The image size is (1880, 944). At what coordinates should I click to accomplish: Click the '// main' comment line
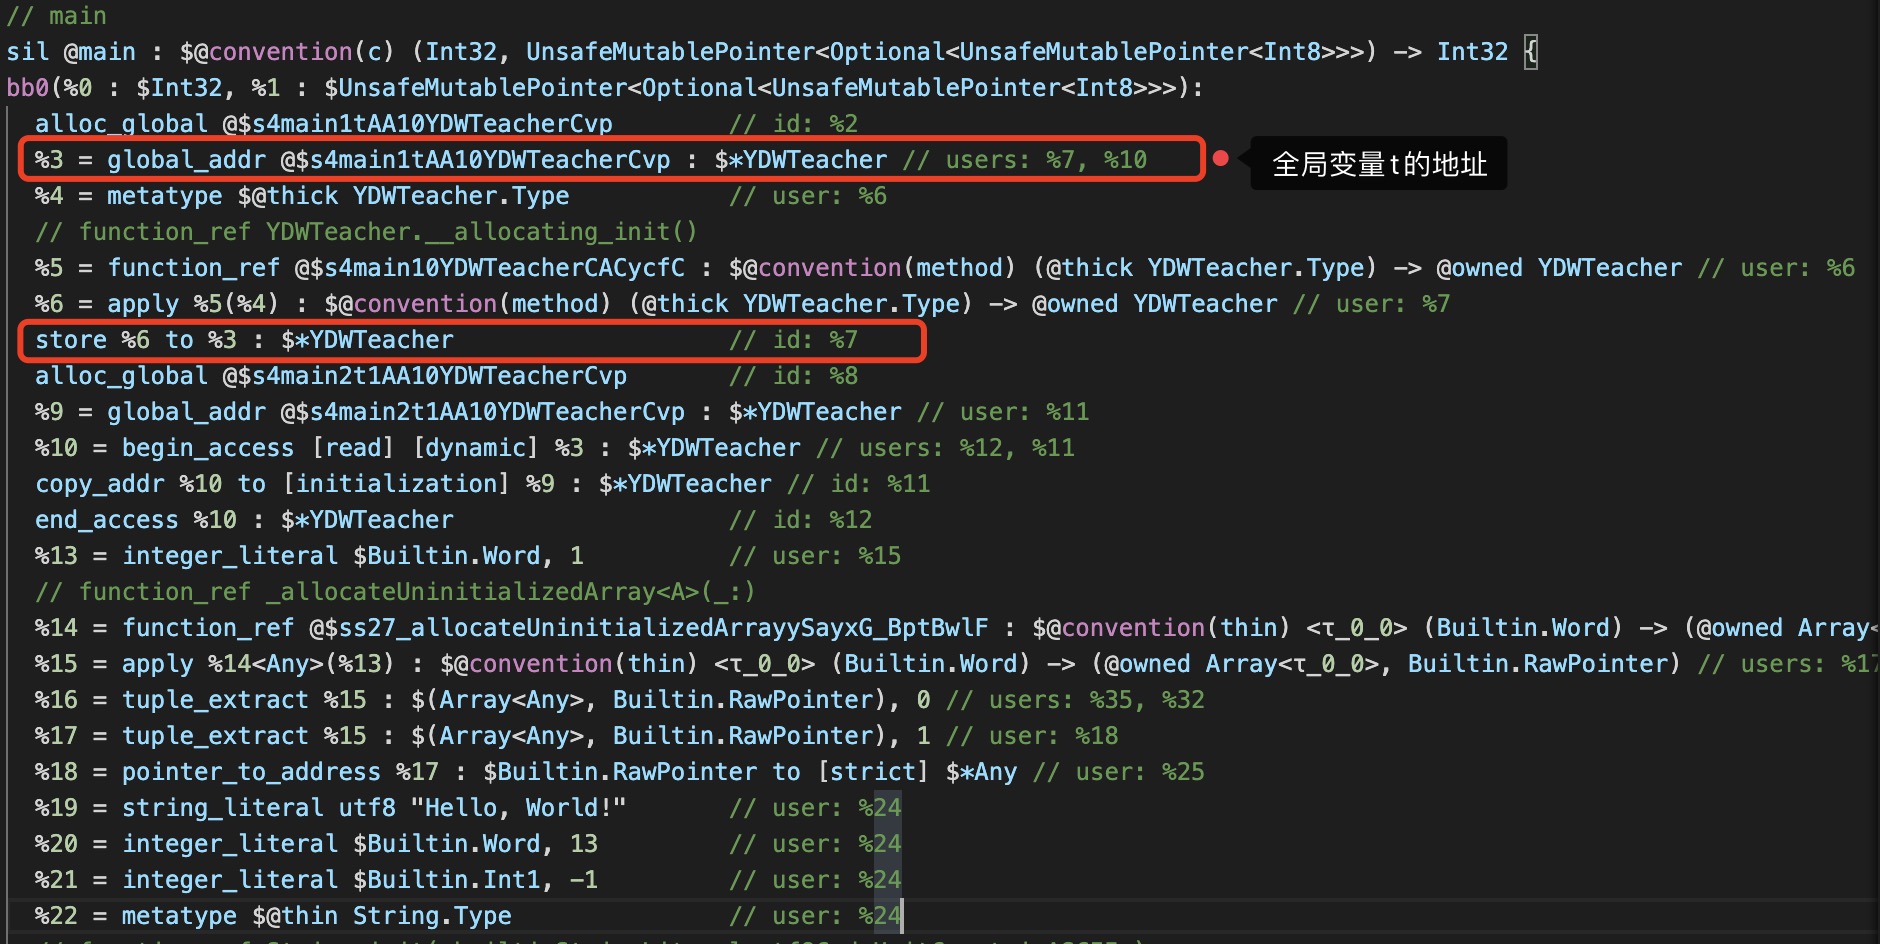56,16
